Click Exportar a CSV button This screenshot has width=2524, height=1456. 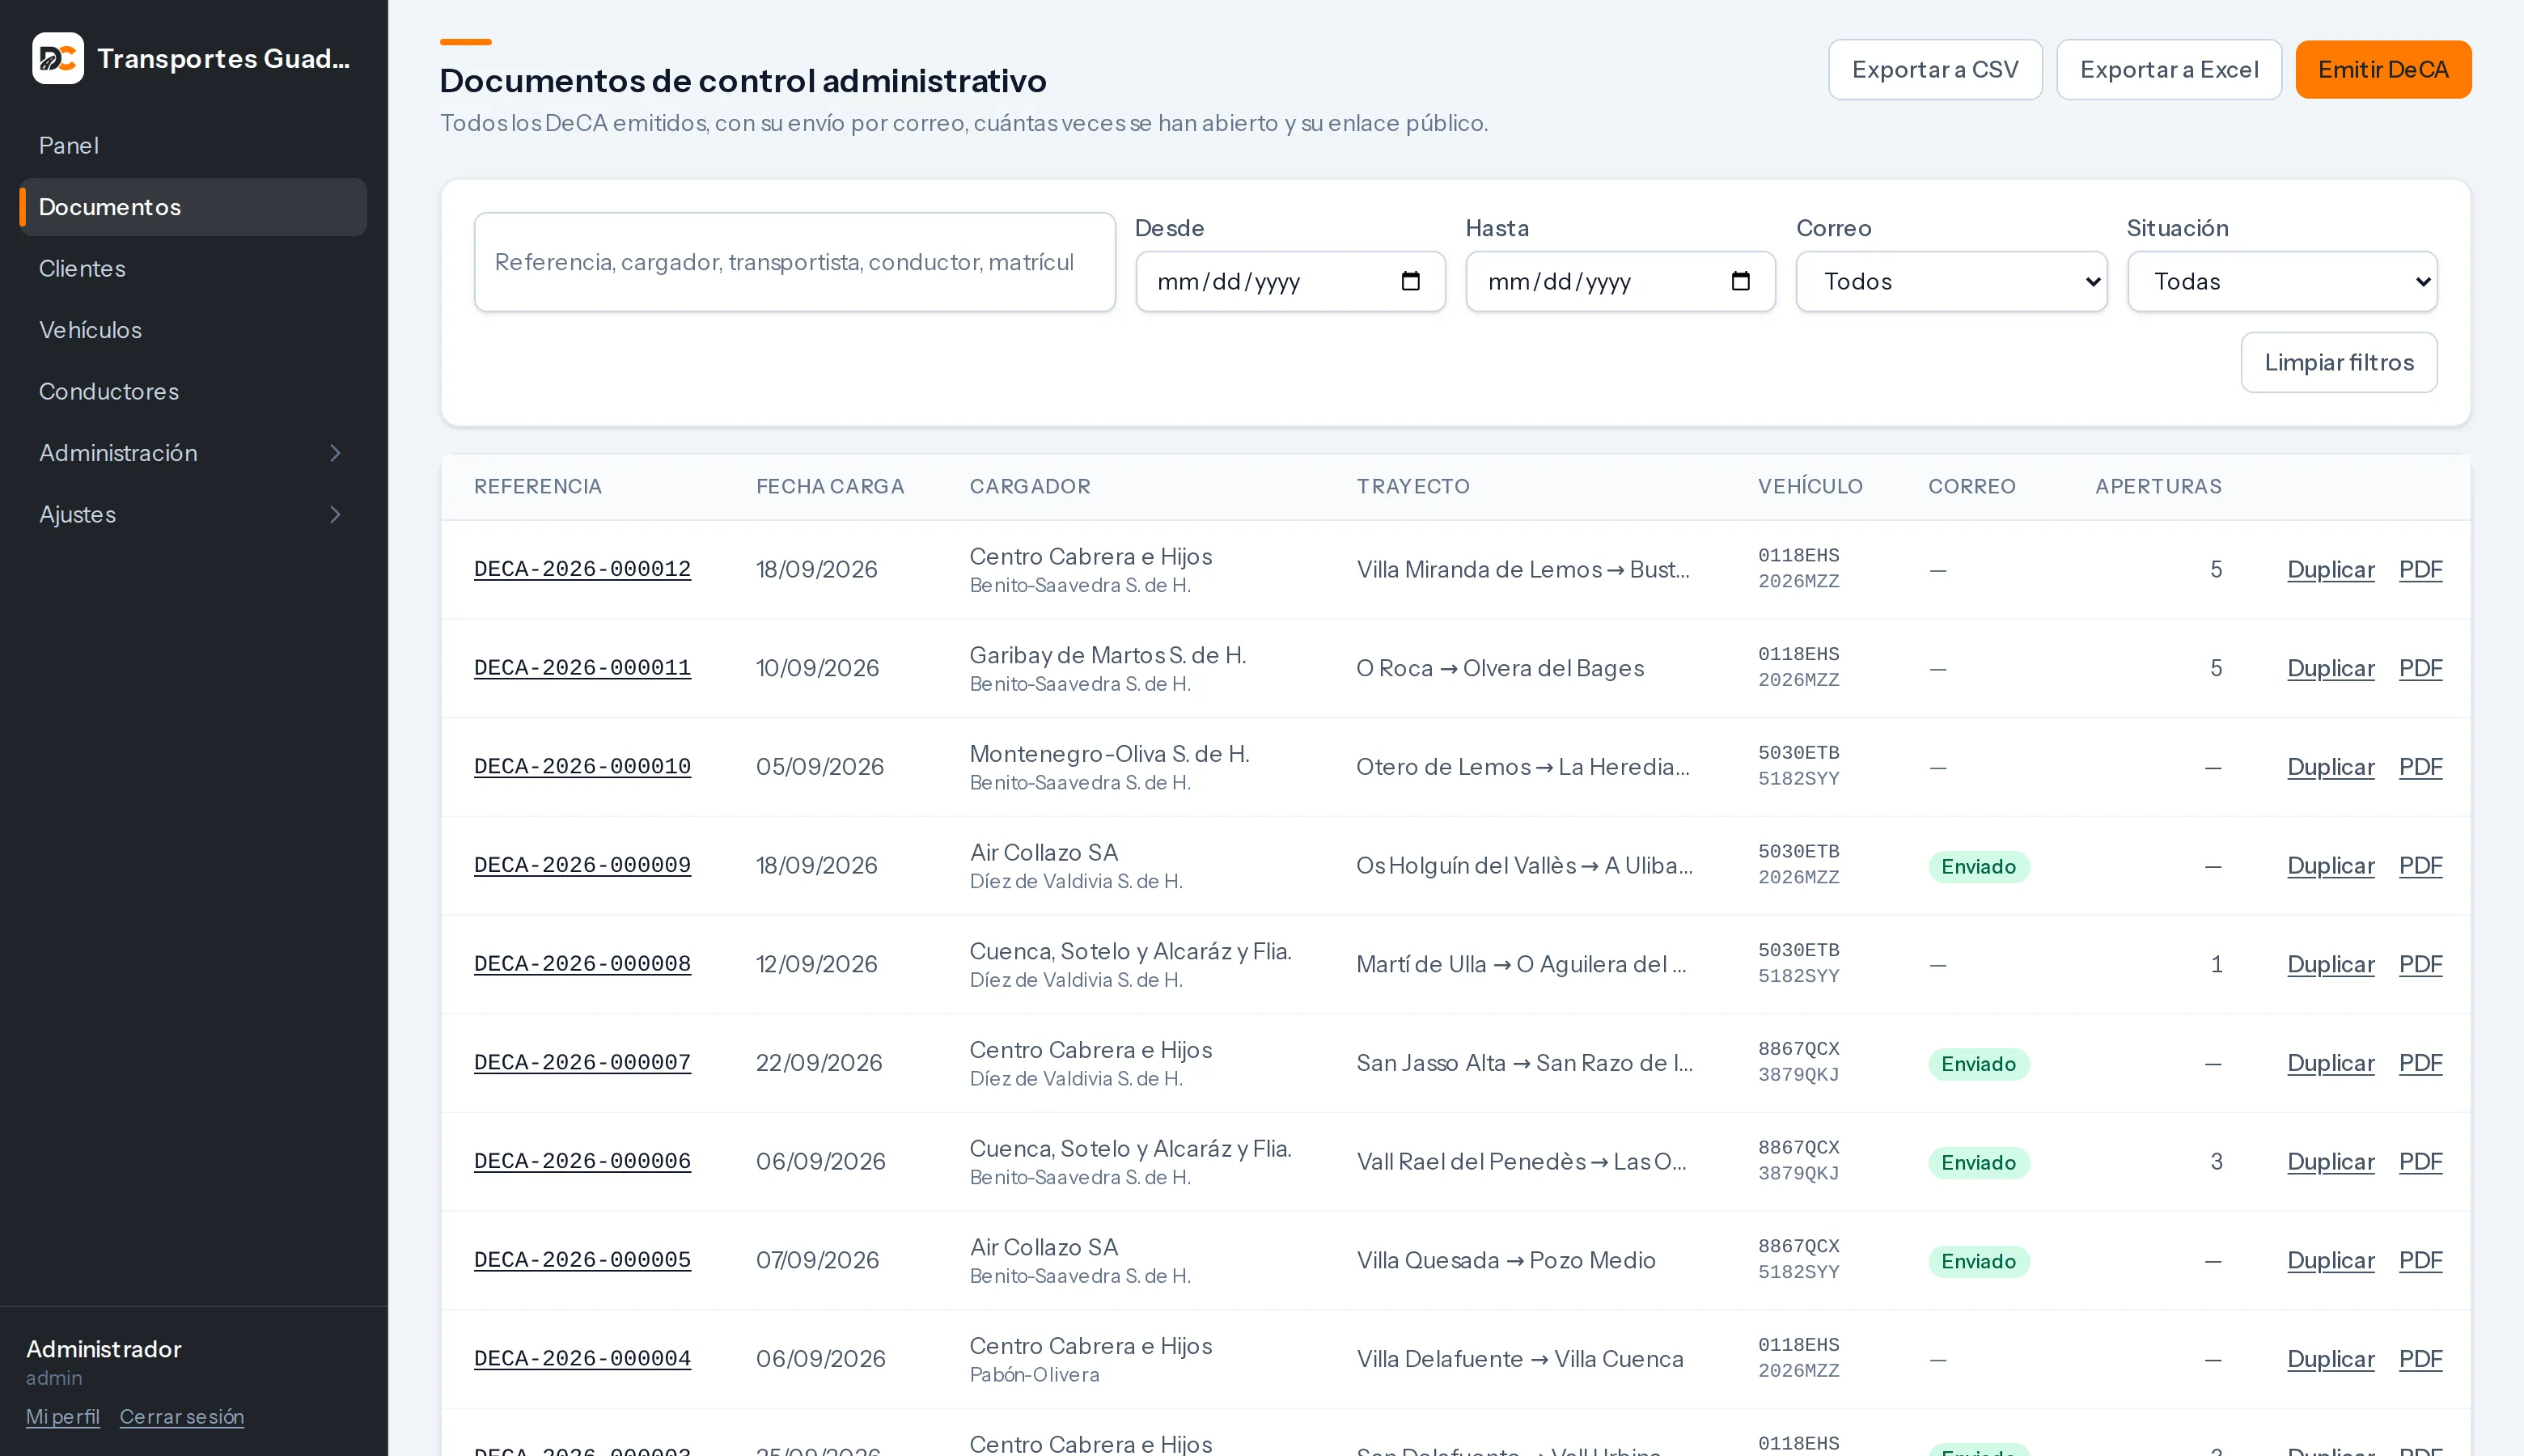(x=1935, y=69)
